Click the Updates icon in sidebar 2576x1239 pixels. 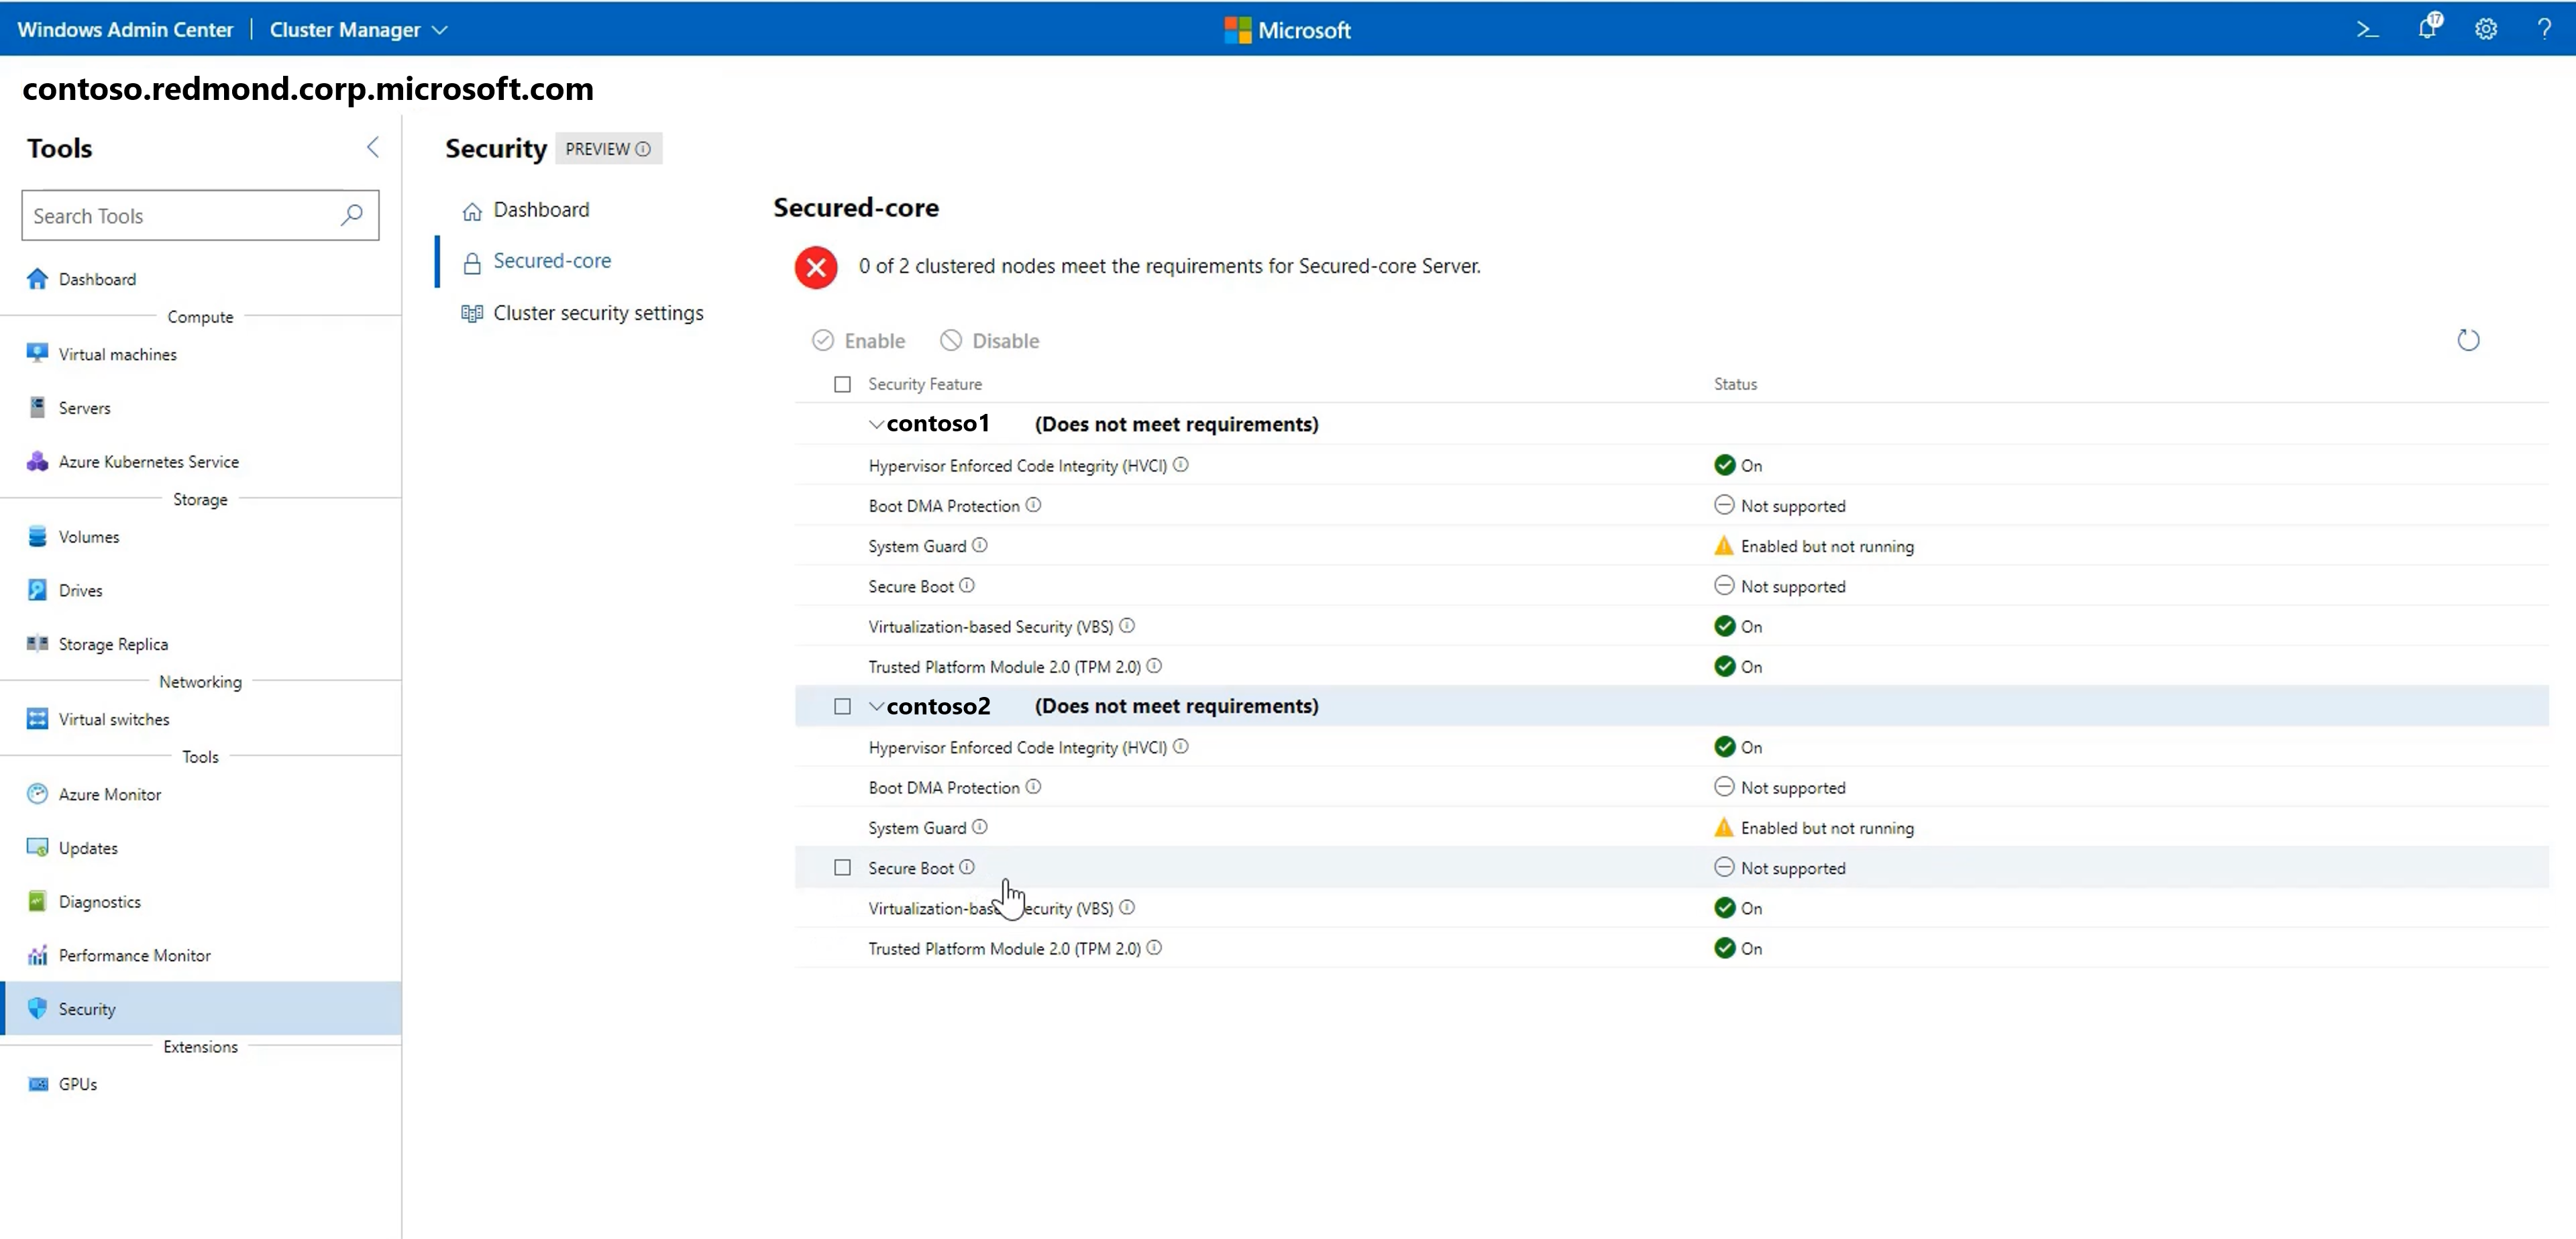point(38,847)
